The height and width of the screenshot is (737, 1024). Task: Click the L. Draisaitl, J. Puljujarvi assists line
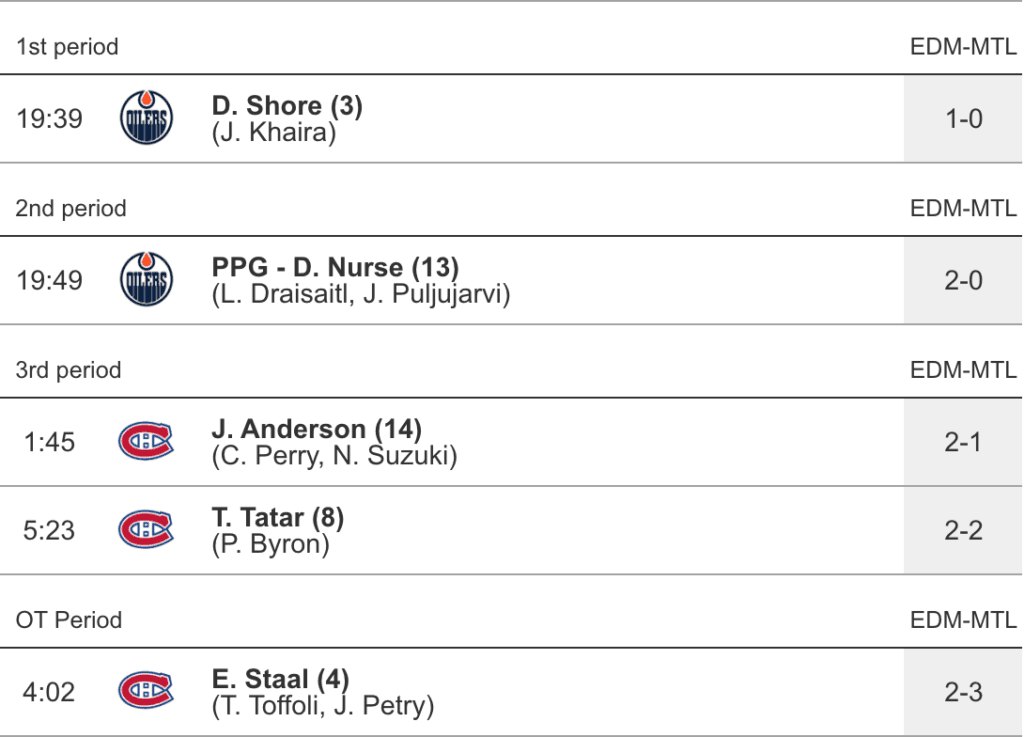pyautogui.click(x=361, y=295)
